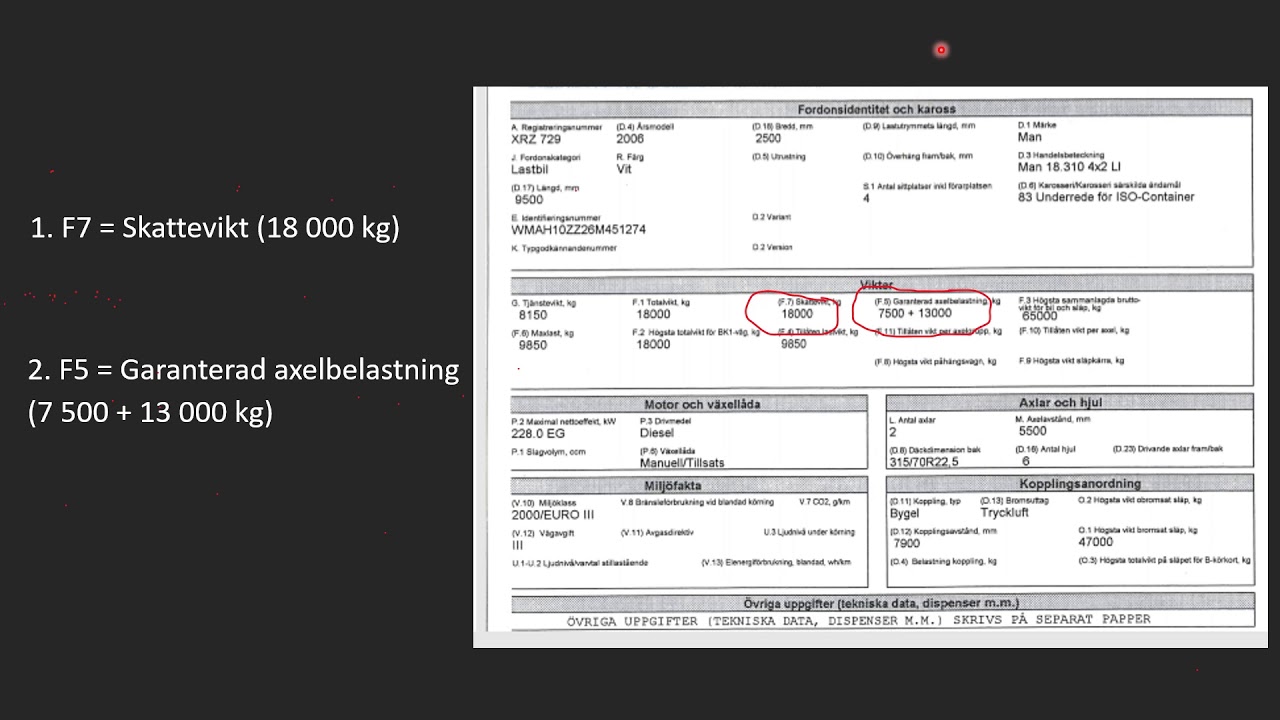Click the "18000" under F.7 Skattevikt
The image size is (1280, 720).
pyautogui.click(x=797, y=314)
